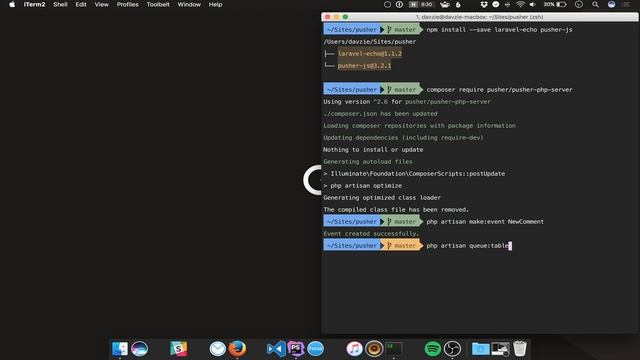Click the 'pusher-js@3.2.1' package text
Image resolution: width=640 pixels, height=360 pixels.
point(364,65)
